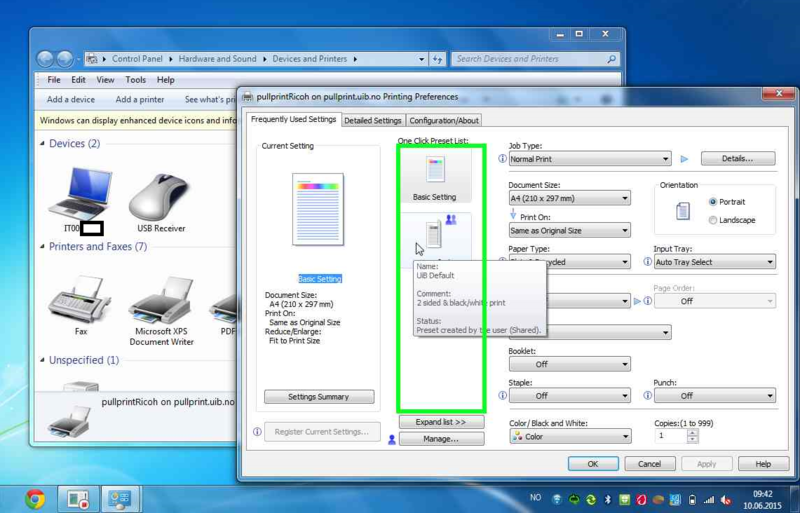This screenshot has width=800, height=513.
Task: Select the Basic Setting preset icon
Action: tap(435, 169)
